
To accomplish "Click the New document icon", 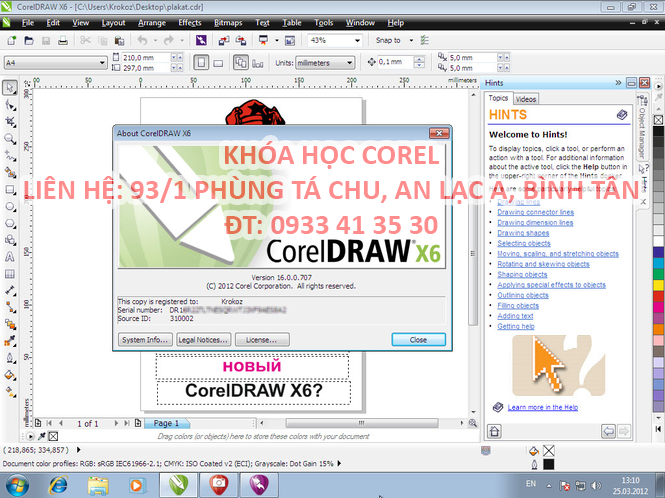I will point(11,40).
